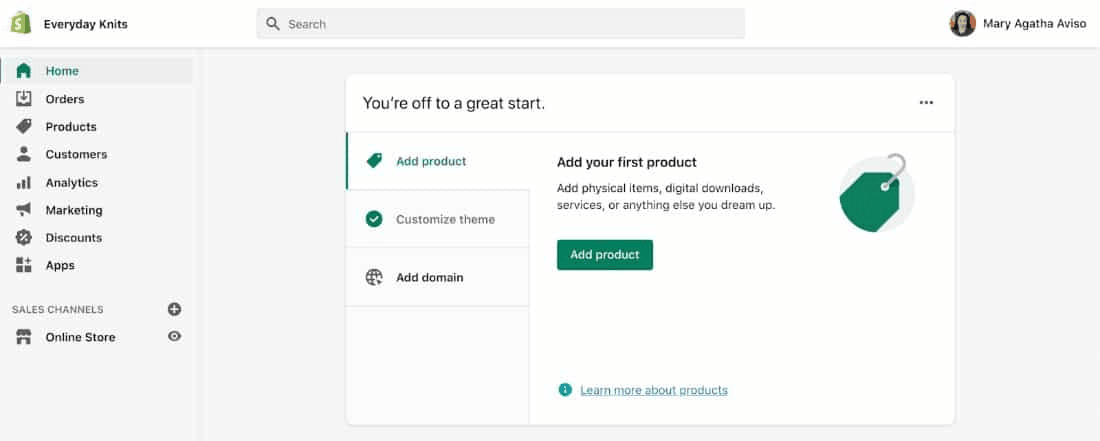
Task: Click the Online Store storefront icon
Action: (24, 338)
